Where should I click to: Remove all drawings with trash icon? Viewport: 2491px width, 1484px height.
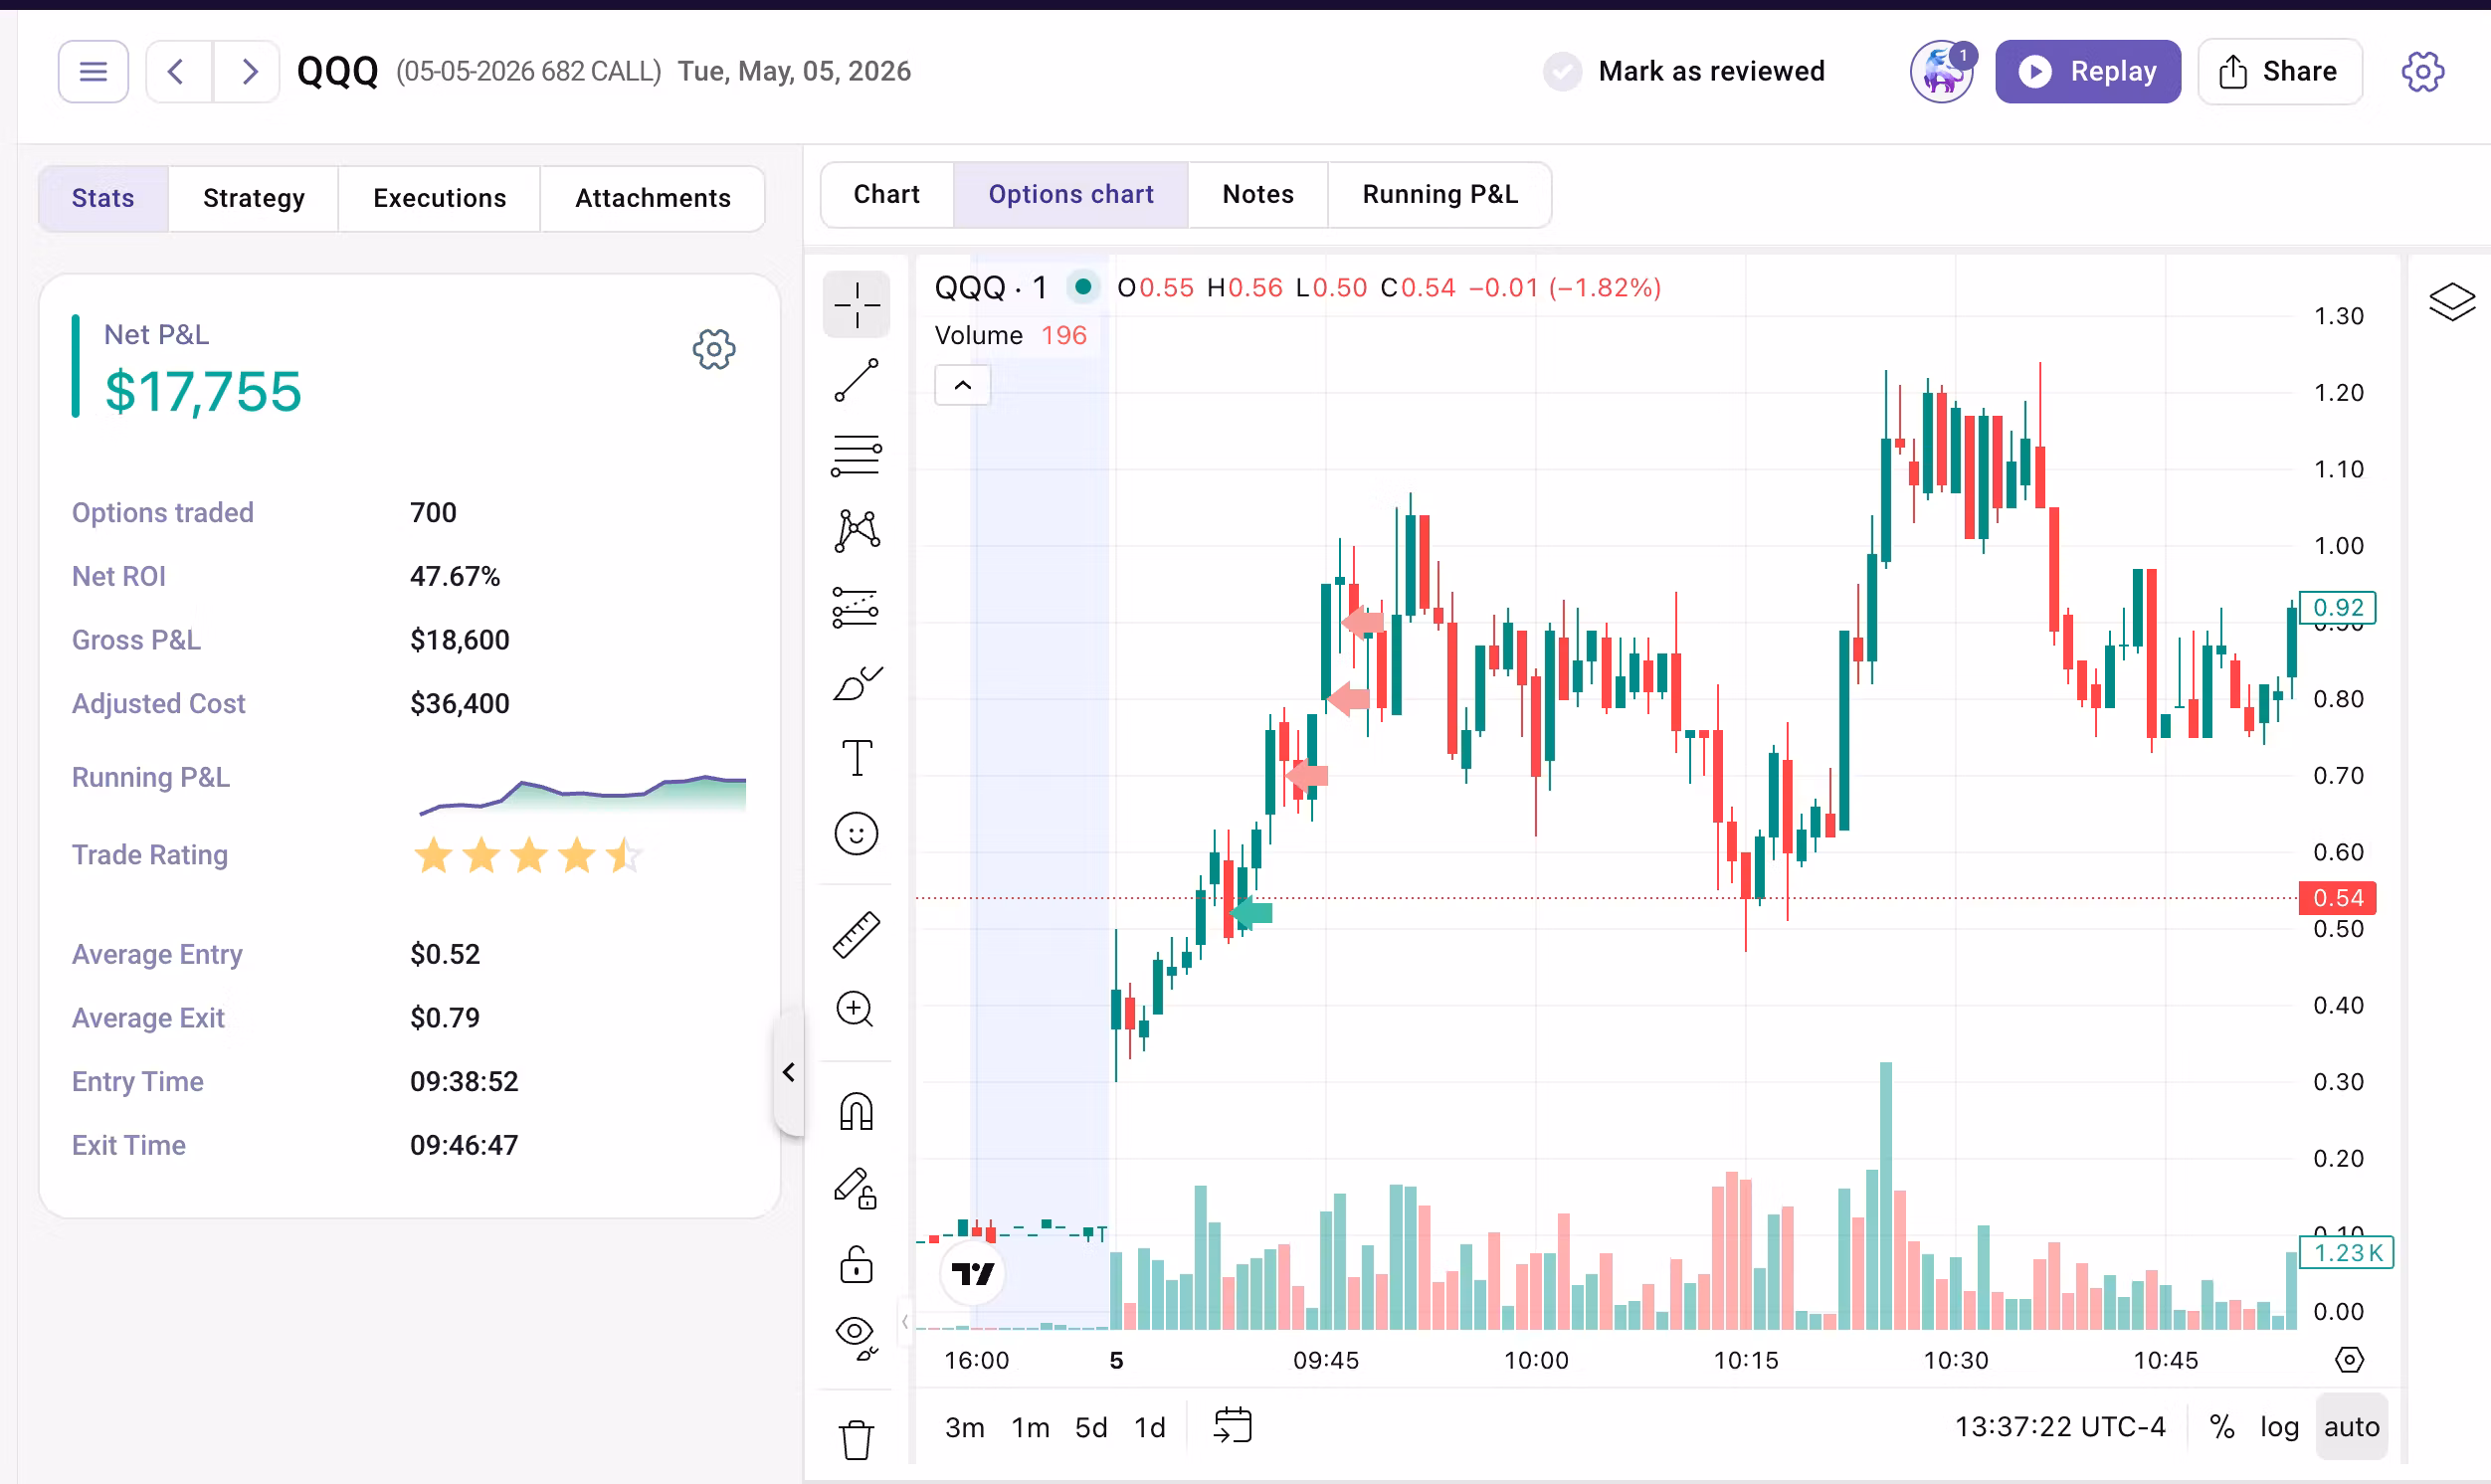tap(856, 1439)
